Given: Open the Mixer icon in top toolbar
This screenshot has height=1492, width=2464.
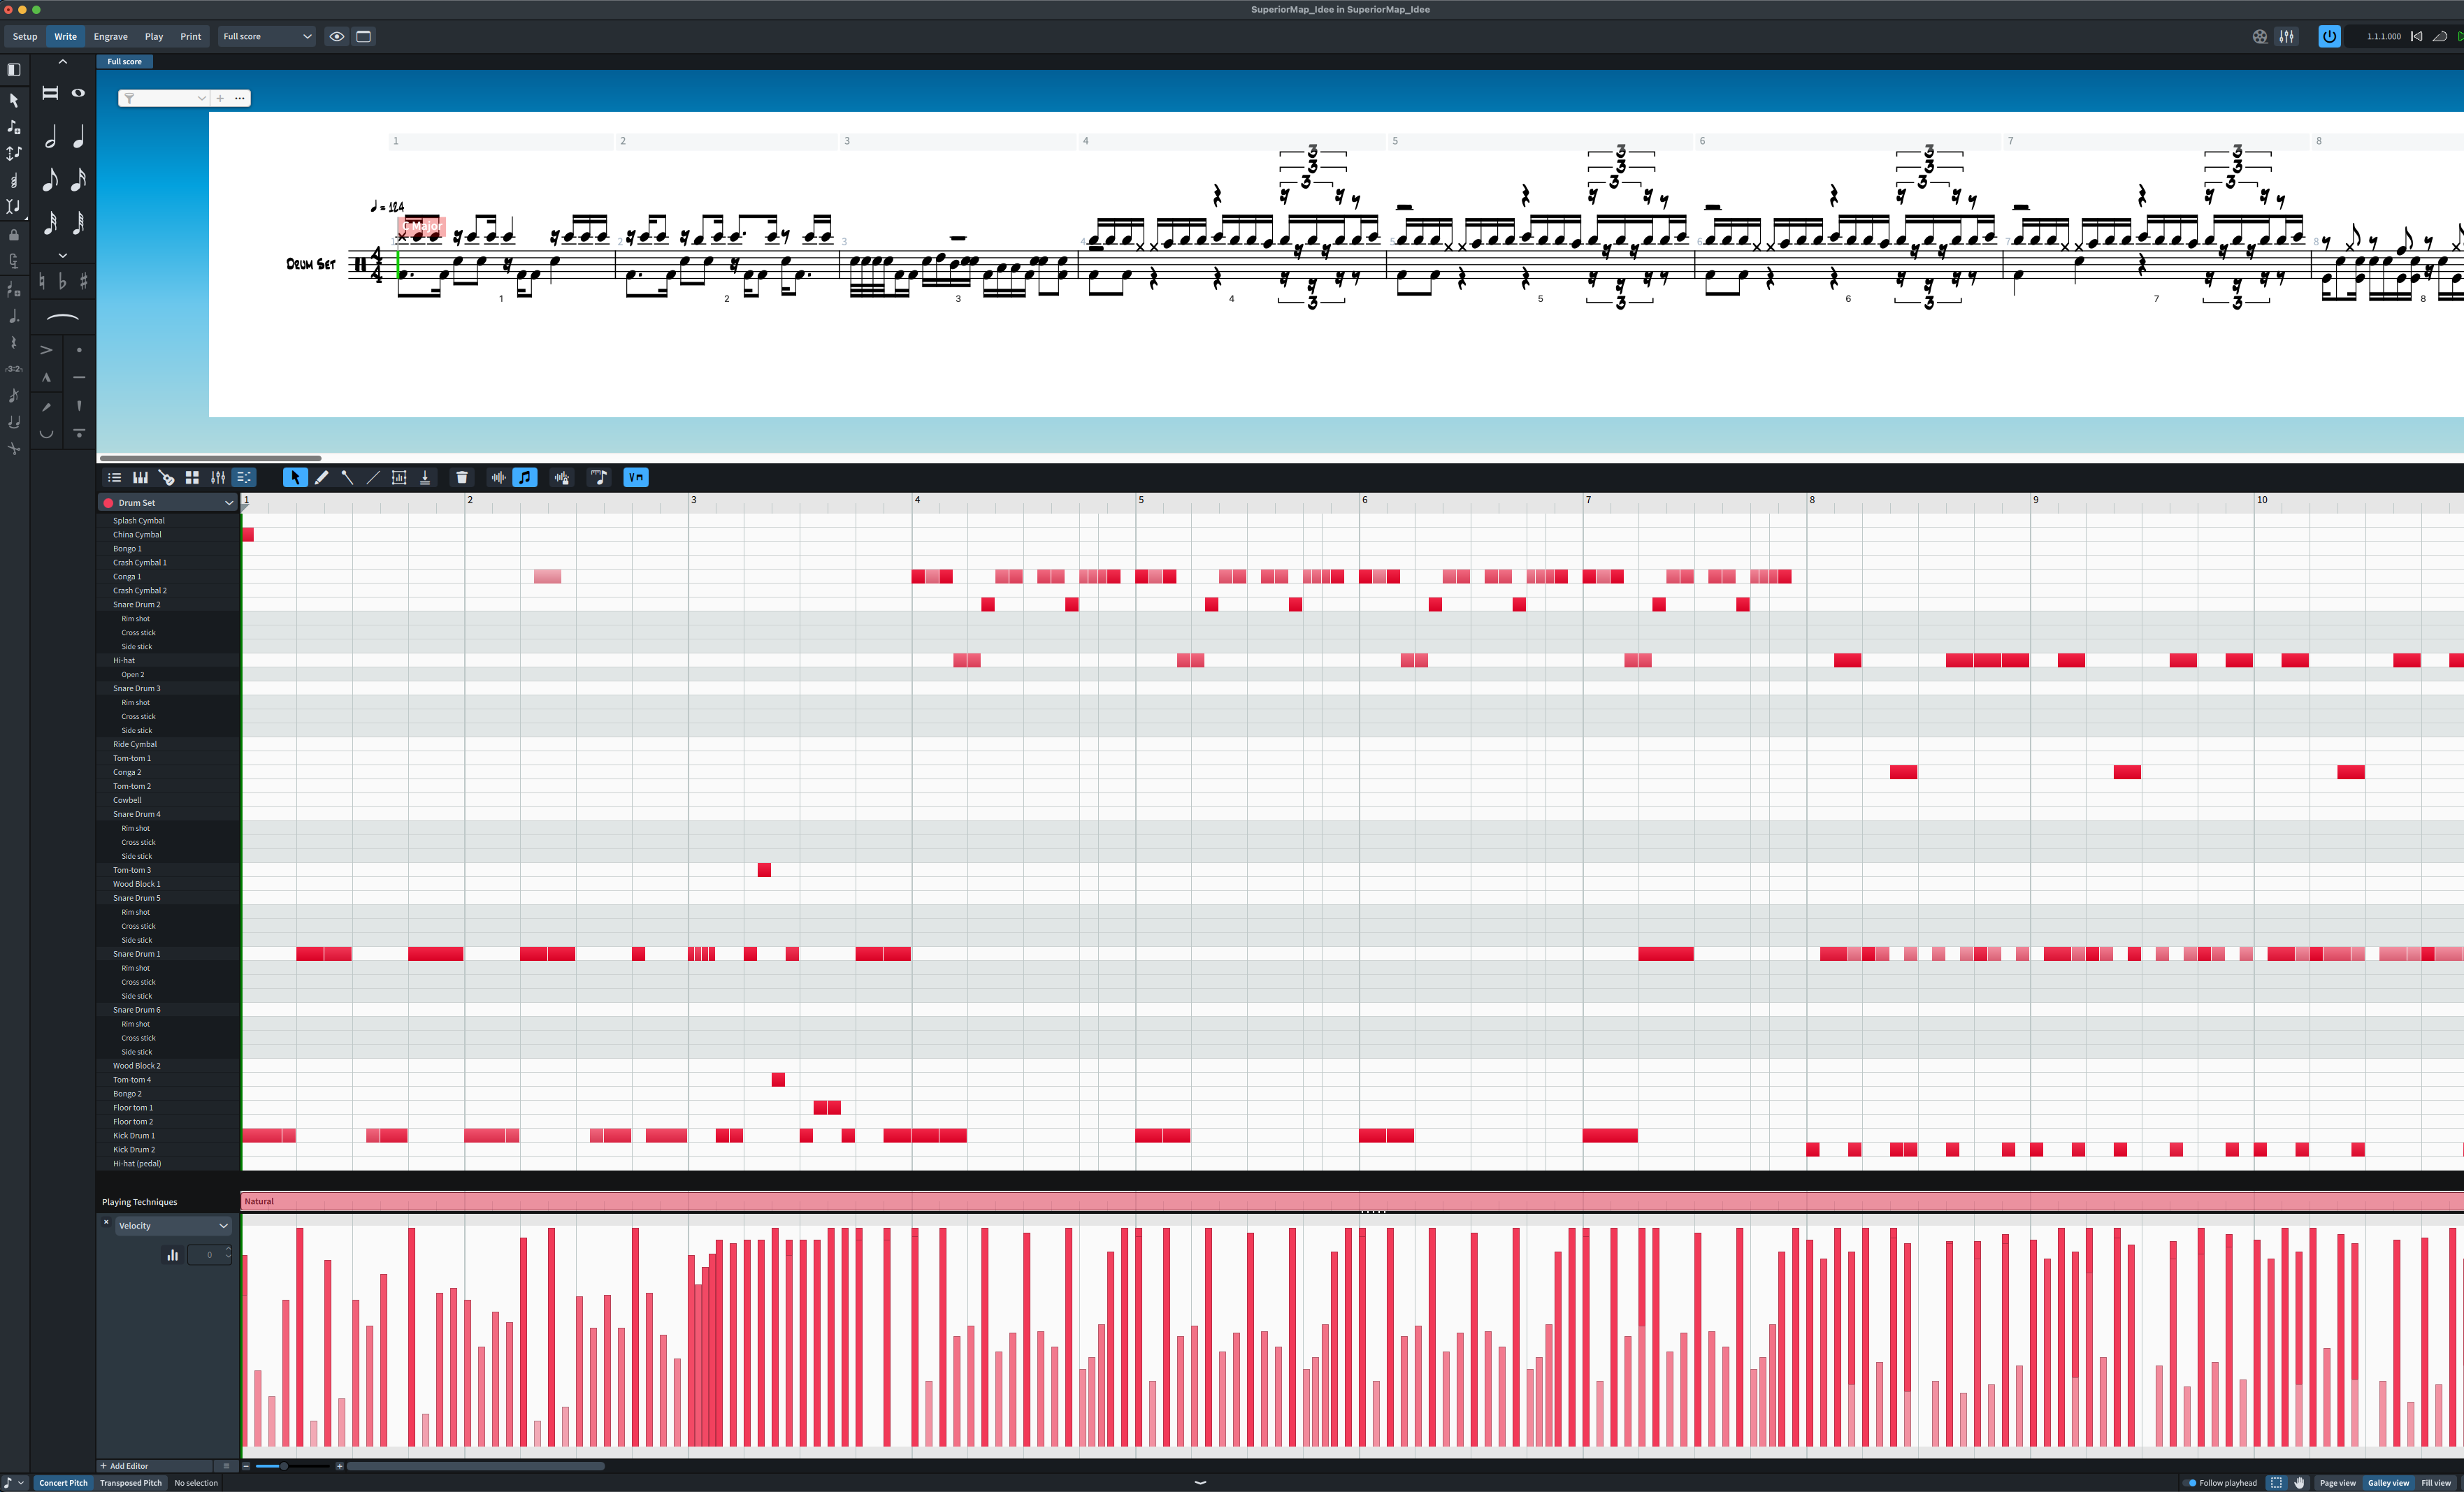Looking at the screenshot, I should [x=2286, y=37].
